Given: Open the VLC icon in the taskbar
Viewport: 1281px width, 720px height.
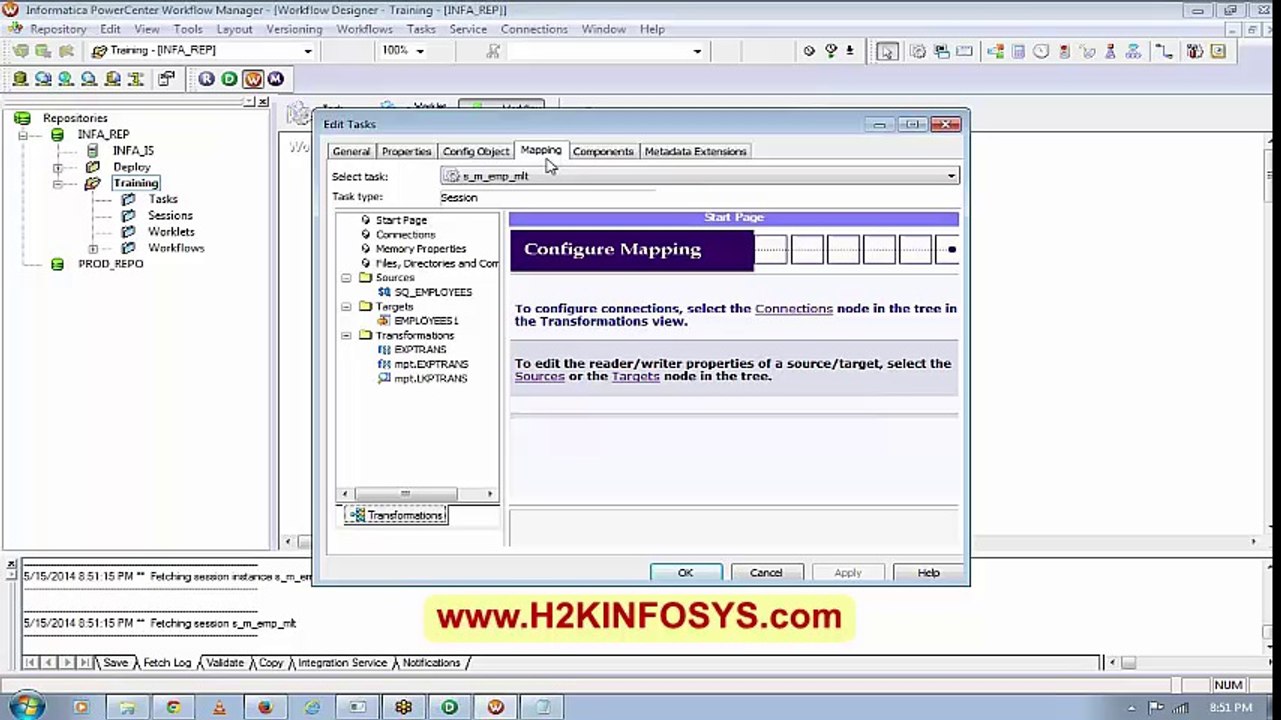Looking at the screenshot, I should pyautogui.click(x=219, y=707).
